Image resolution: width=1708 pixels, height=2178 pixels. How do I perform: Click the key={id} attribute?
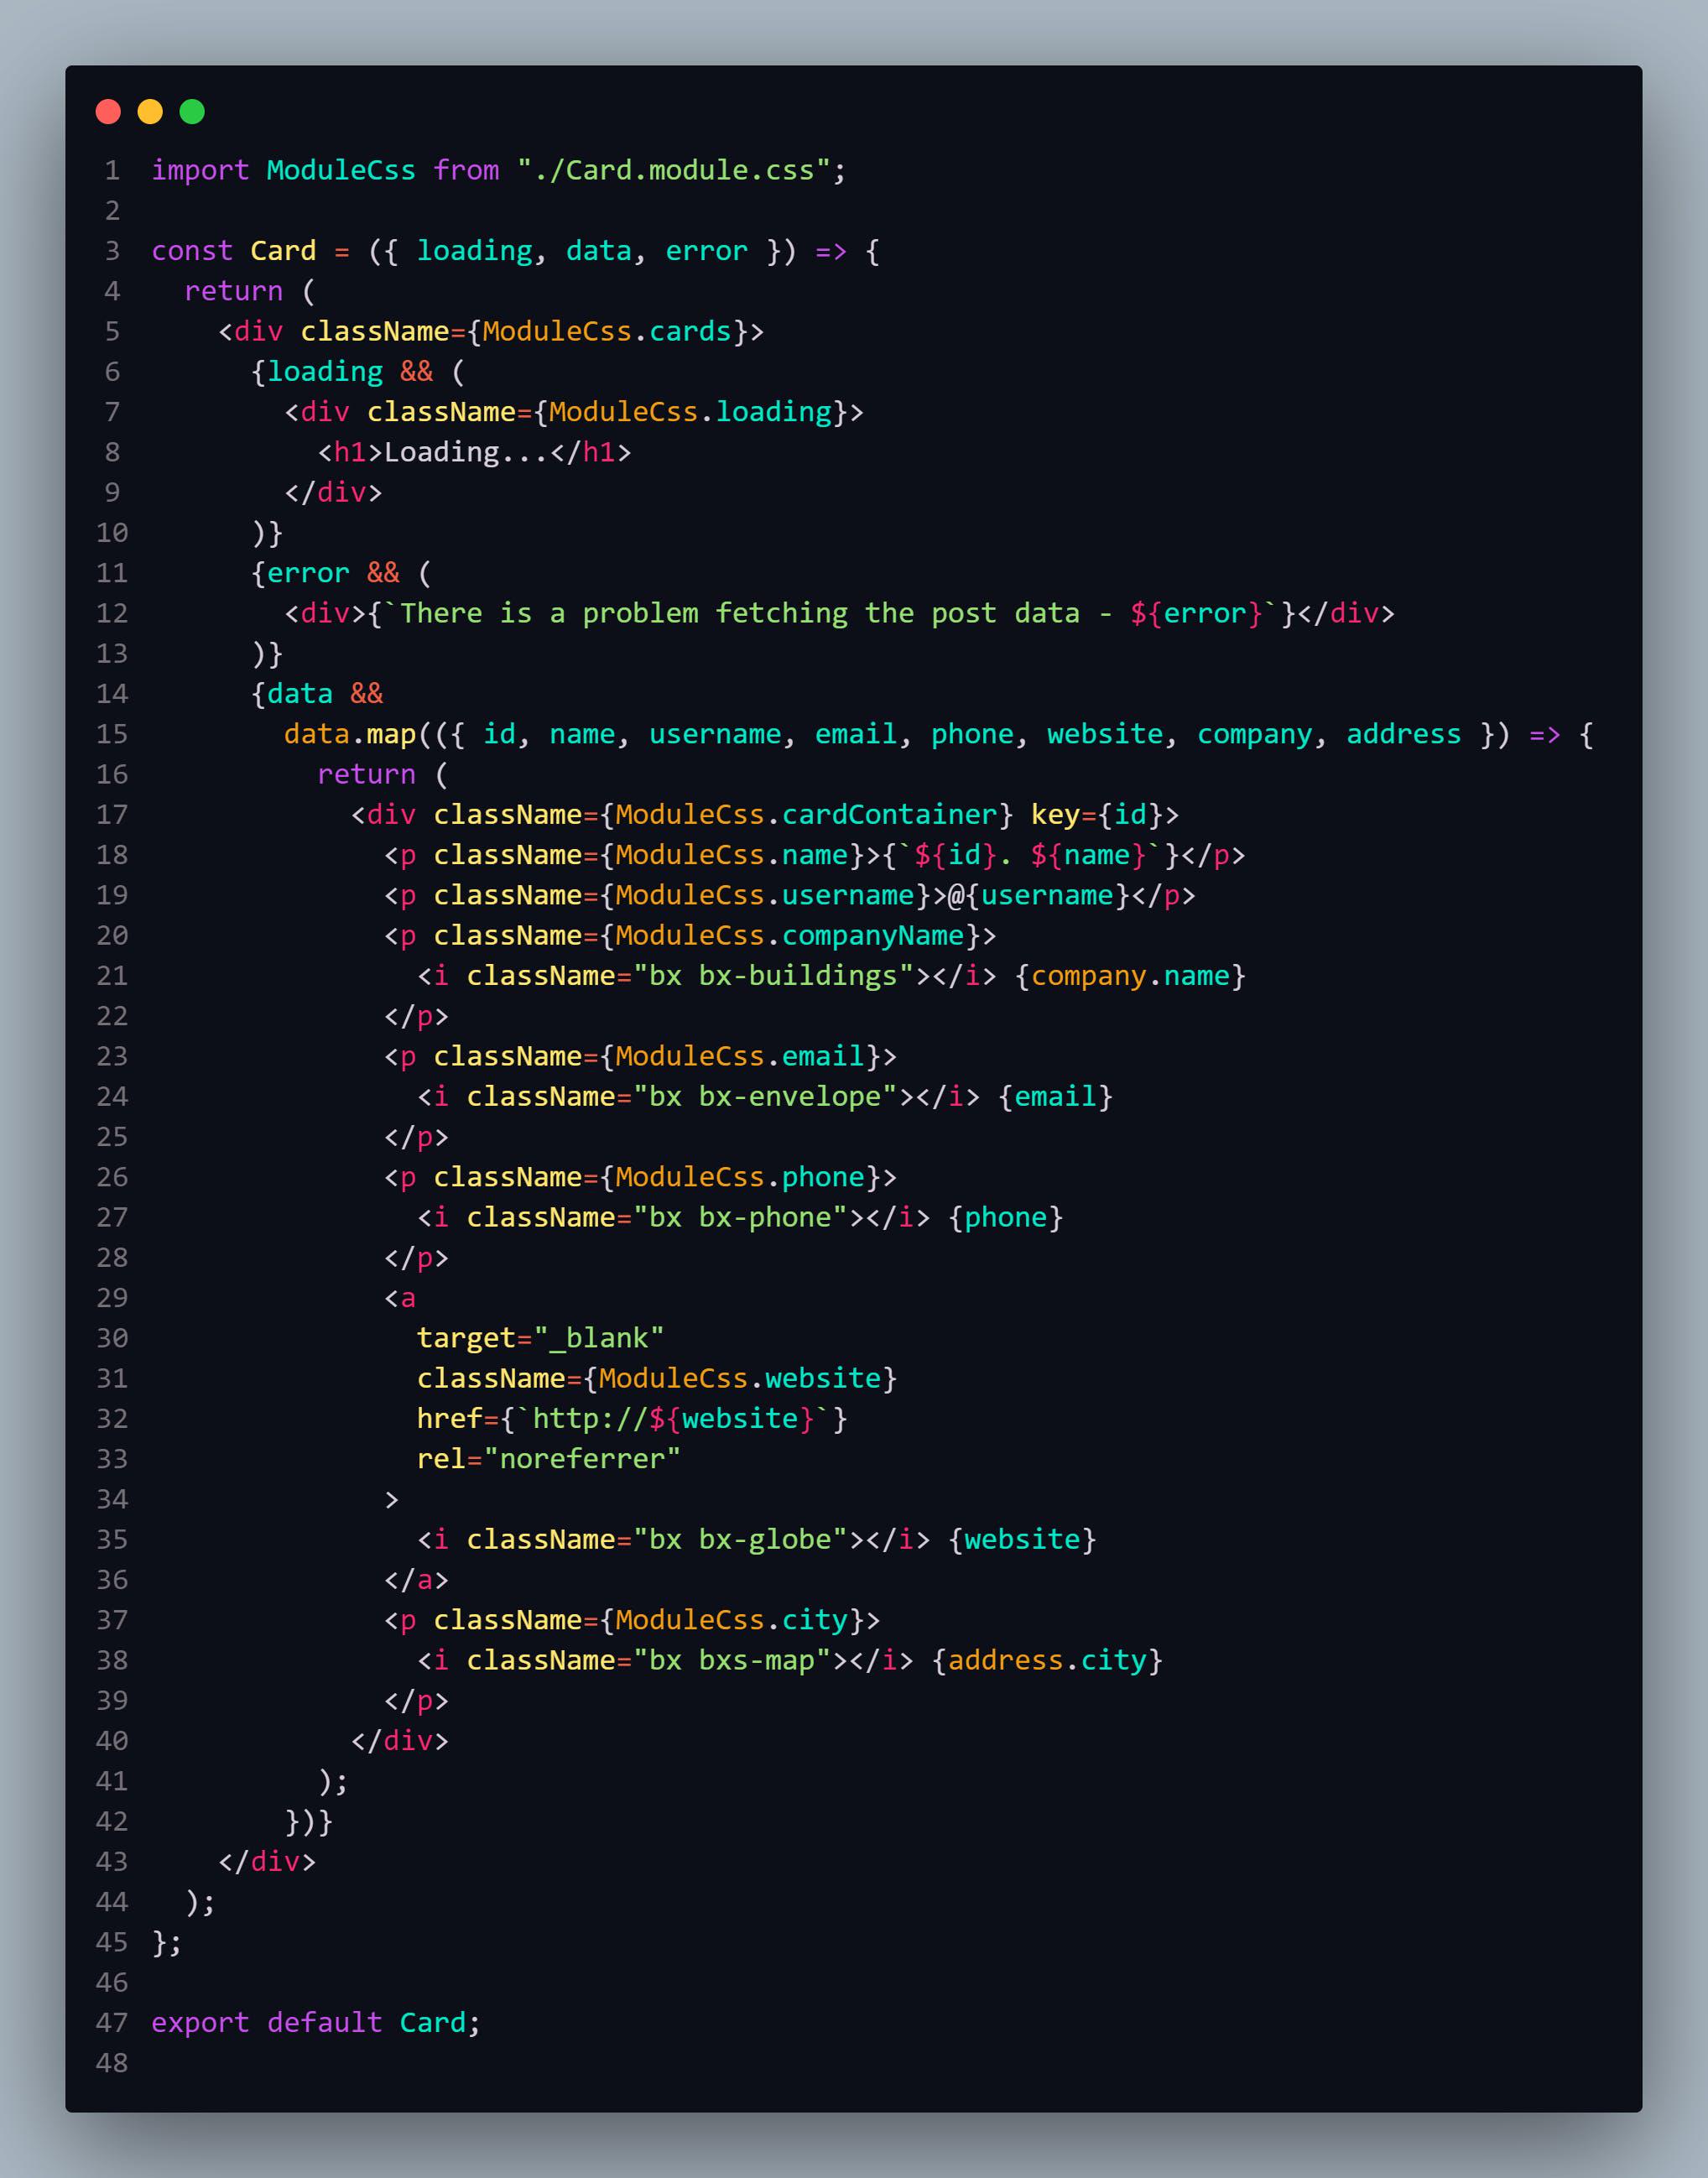pyautogui.click(x=1097, y=815)
